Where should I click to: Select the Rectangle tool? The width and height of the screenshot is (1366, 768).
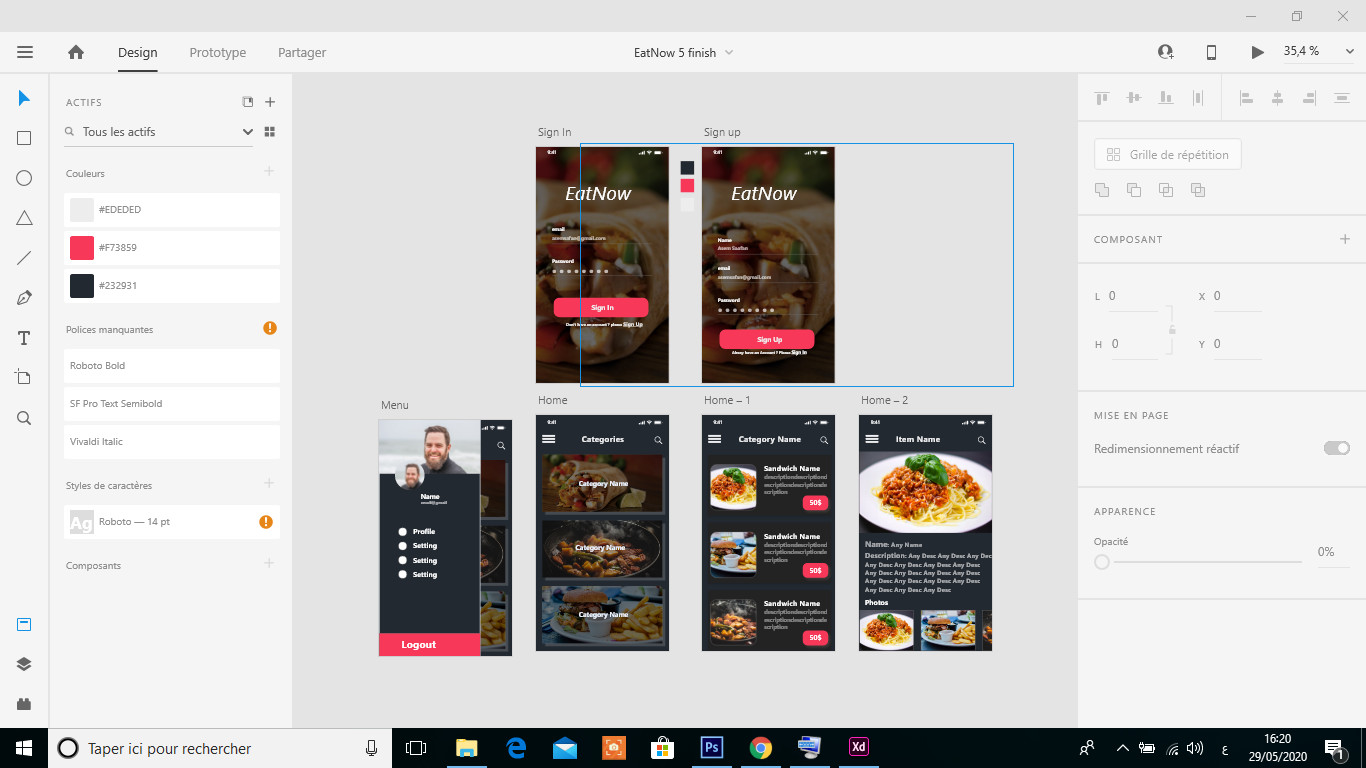click(x=24, y=138)
